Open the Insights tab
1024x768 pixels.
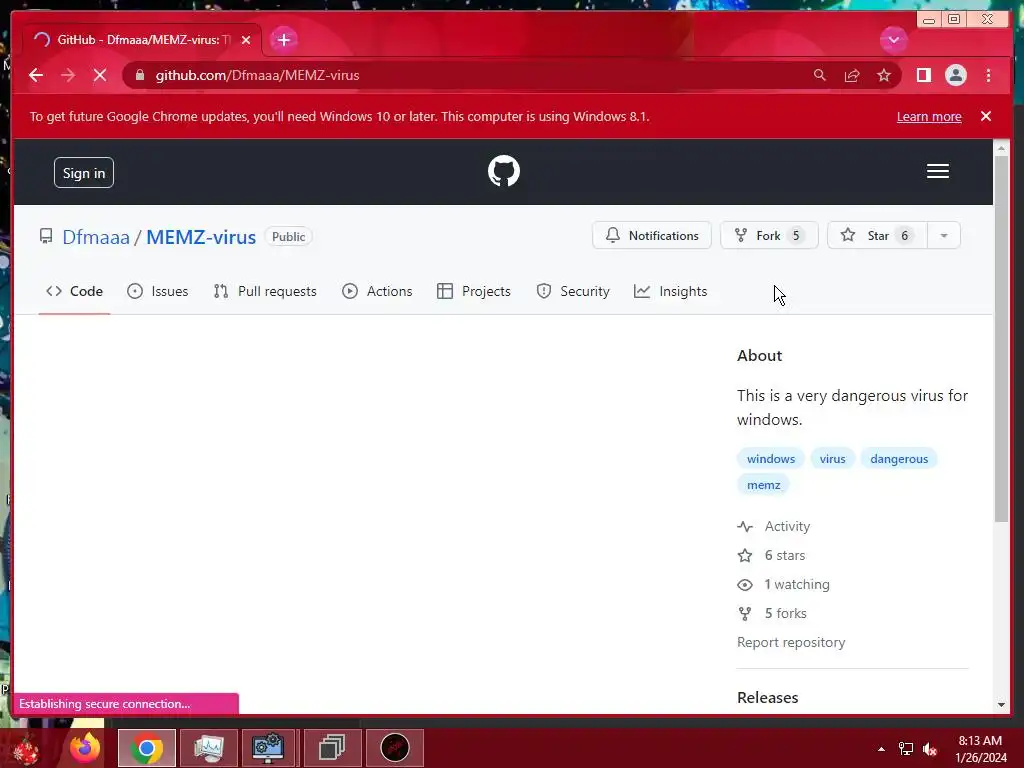671,291
